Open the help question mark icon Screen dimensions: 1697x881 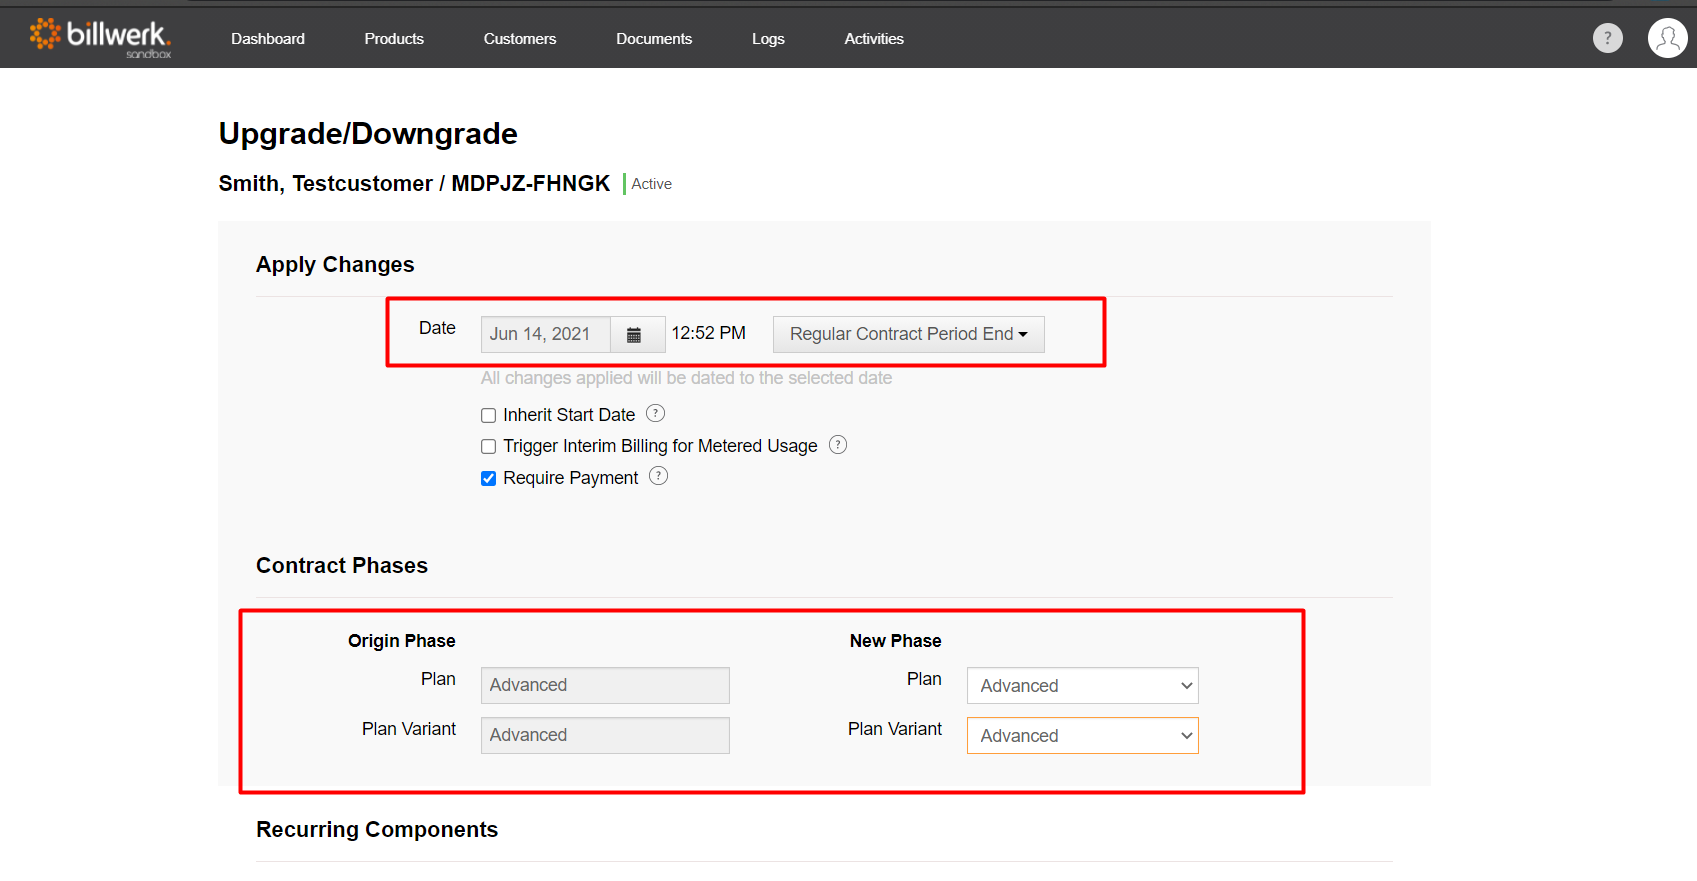1607,38
